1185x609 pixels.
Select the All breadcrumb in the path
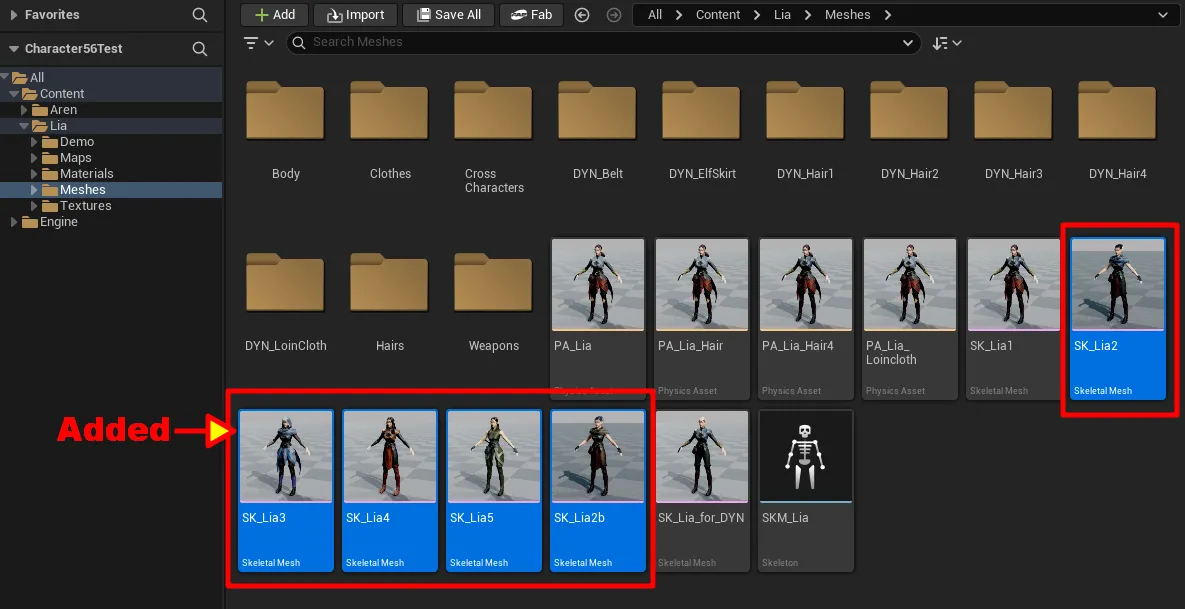655,15
